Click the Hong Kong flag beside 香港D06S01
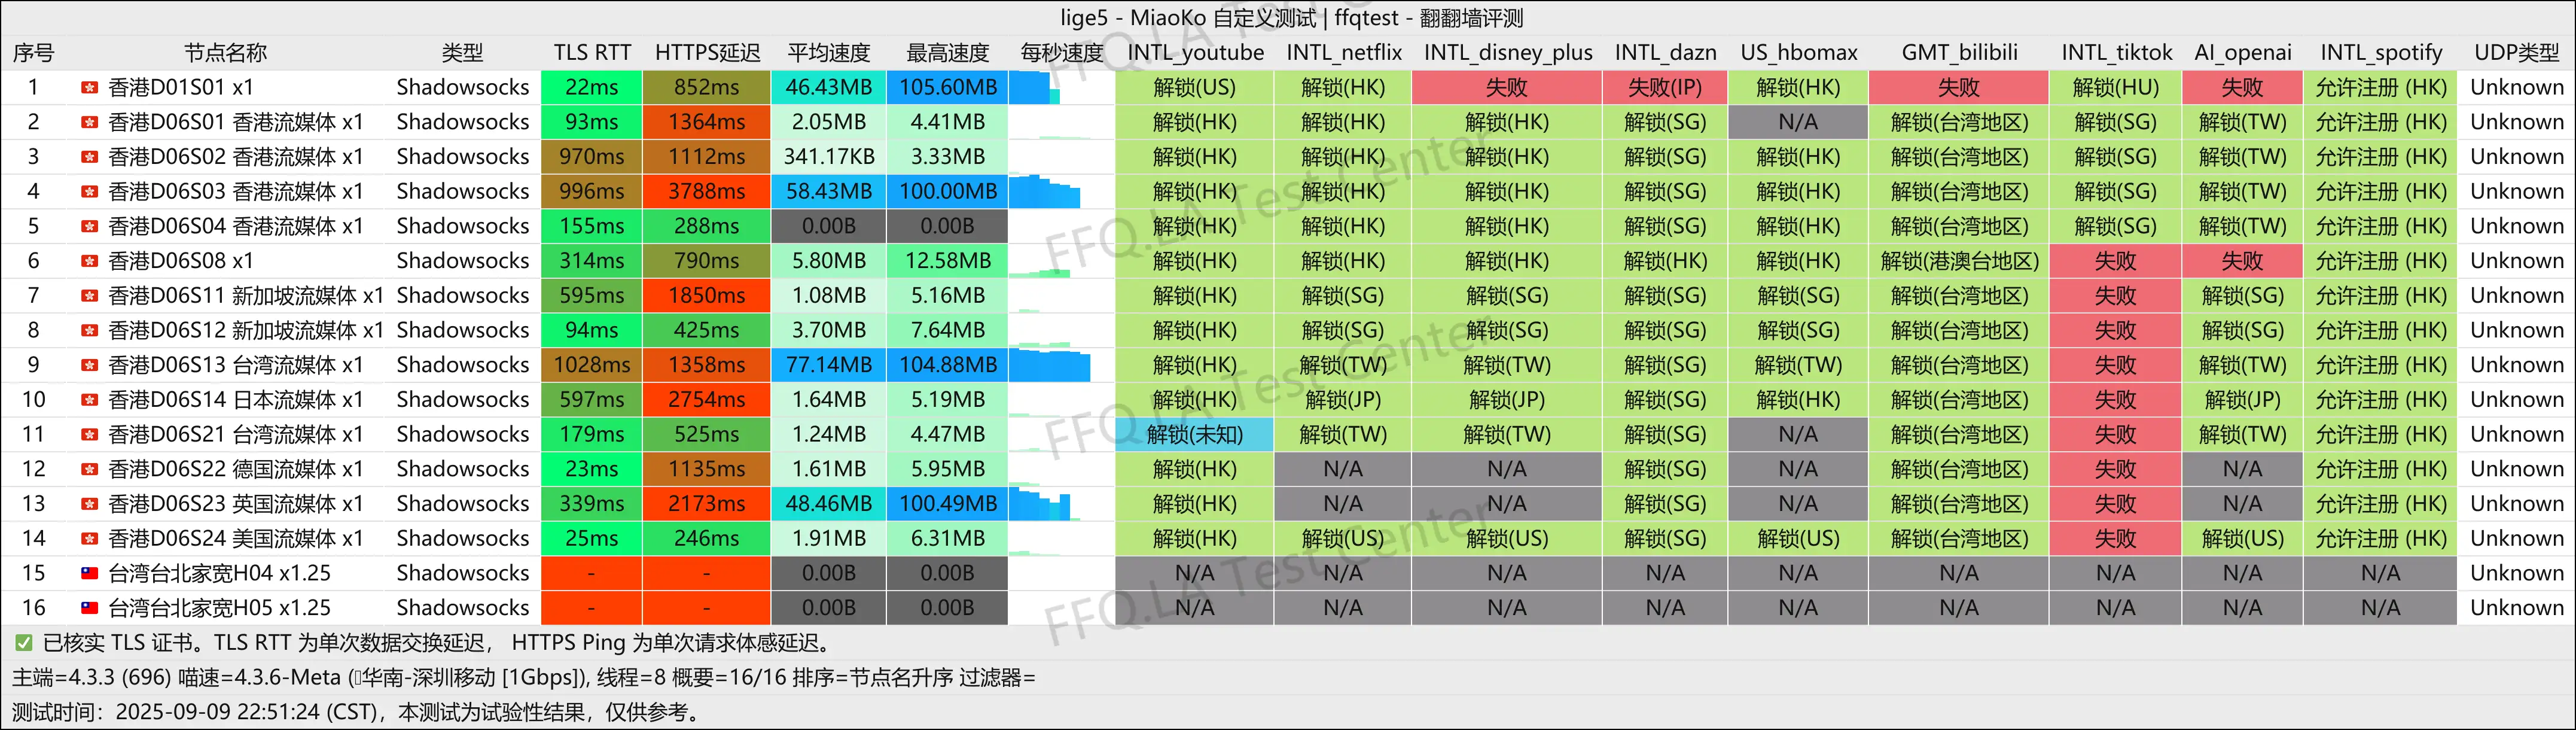 tap(90, 122)
